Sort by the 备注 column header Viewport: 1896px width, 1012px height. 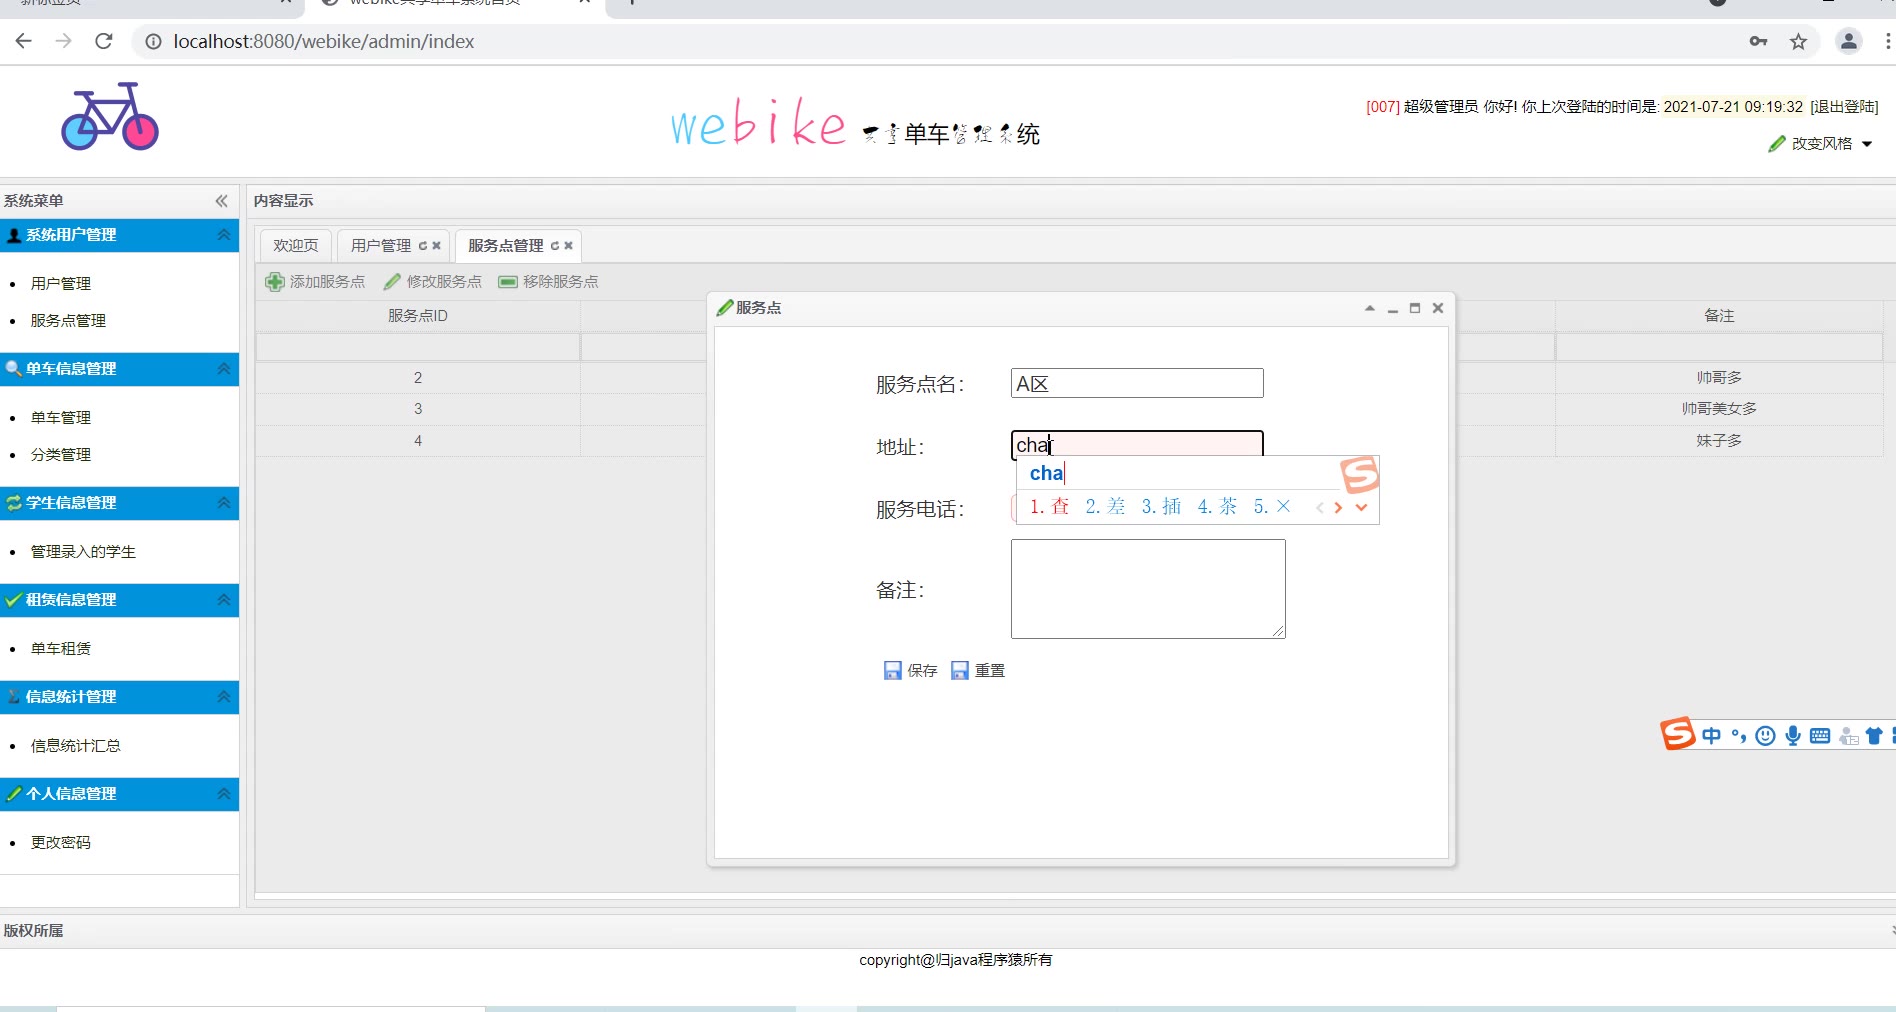(1719, 316)
